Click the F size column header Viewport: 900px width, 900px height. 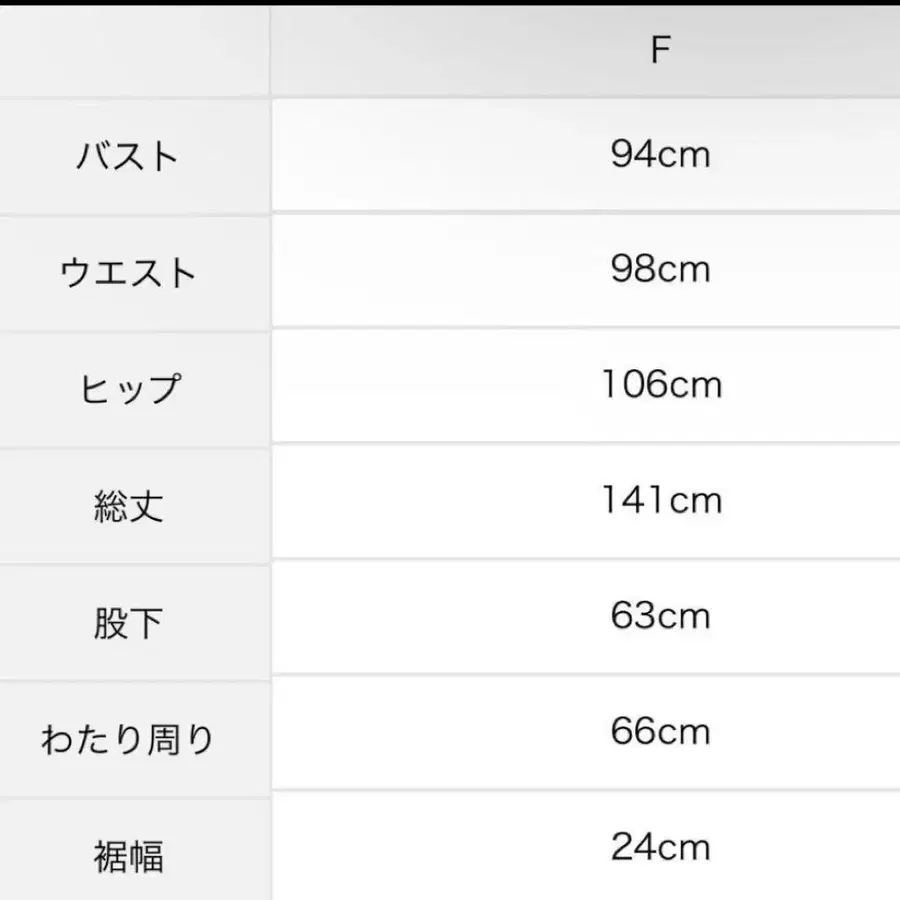tap(659, 50)
